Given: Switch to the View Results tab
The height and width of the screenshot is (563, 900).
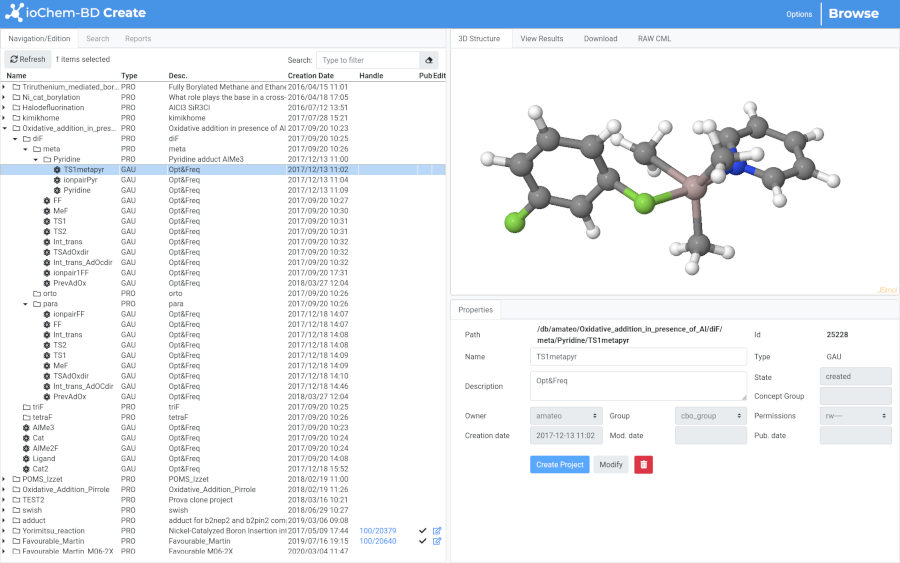Looking at the screenshot, I should (542, 38).
